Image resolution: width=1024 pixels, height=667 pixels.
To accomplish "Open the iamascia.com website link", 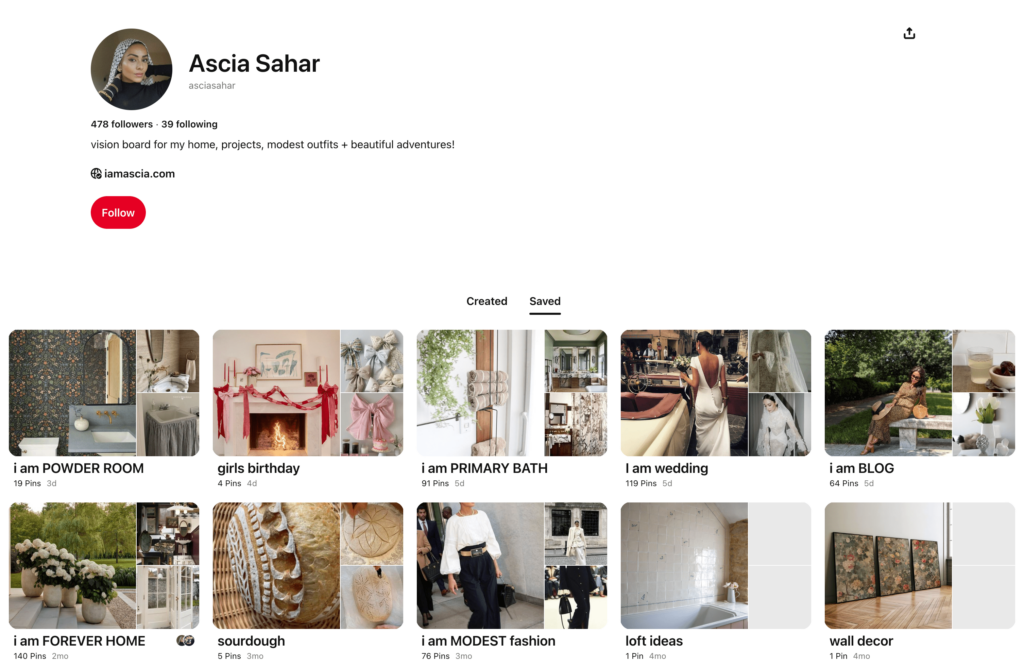I will [139, 174].
